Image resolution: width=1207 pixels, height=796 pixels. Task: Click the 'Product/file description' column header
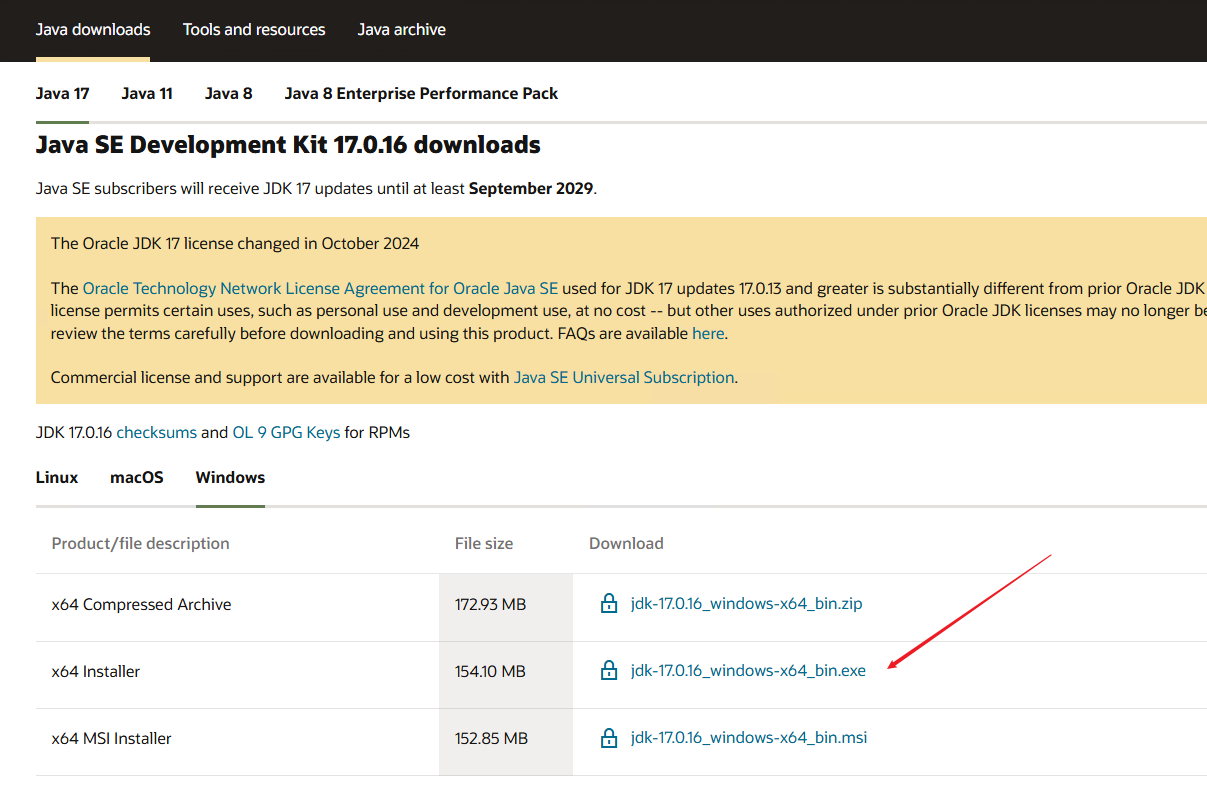(141, 543)
